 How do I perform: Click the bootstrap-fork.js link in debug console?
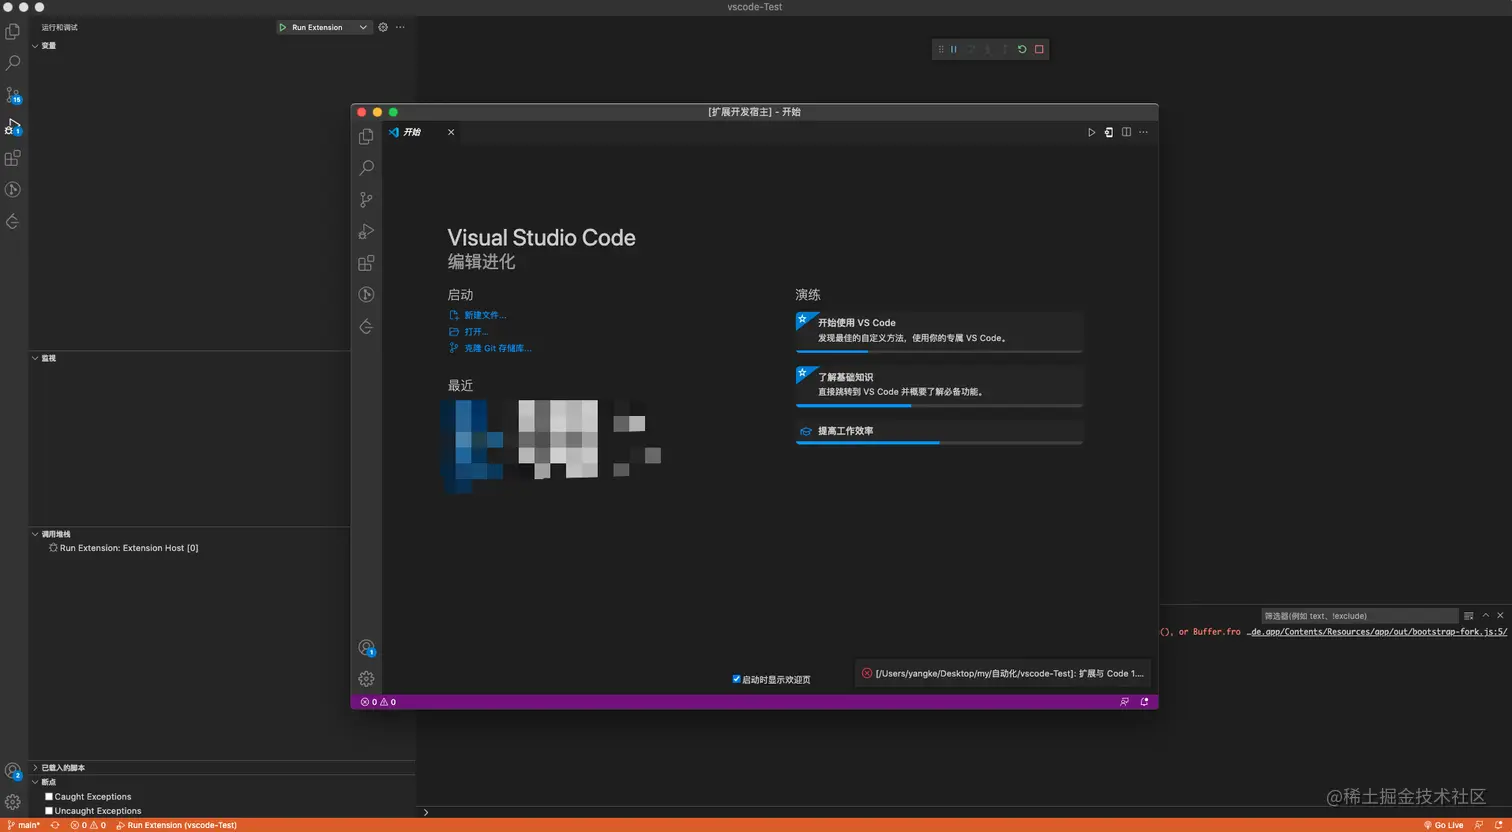[x=1377, y=632]
